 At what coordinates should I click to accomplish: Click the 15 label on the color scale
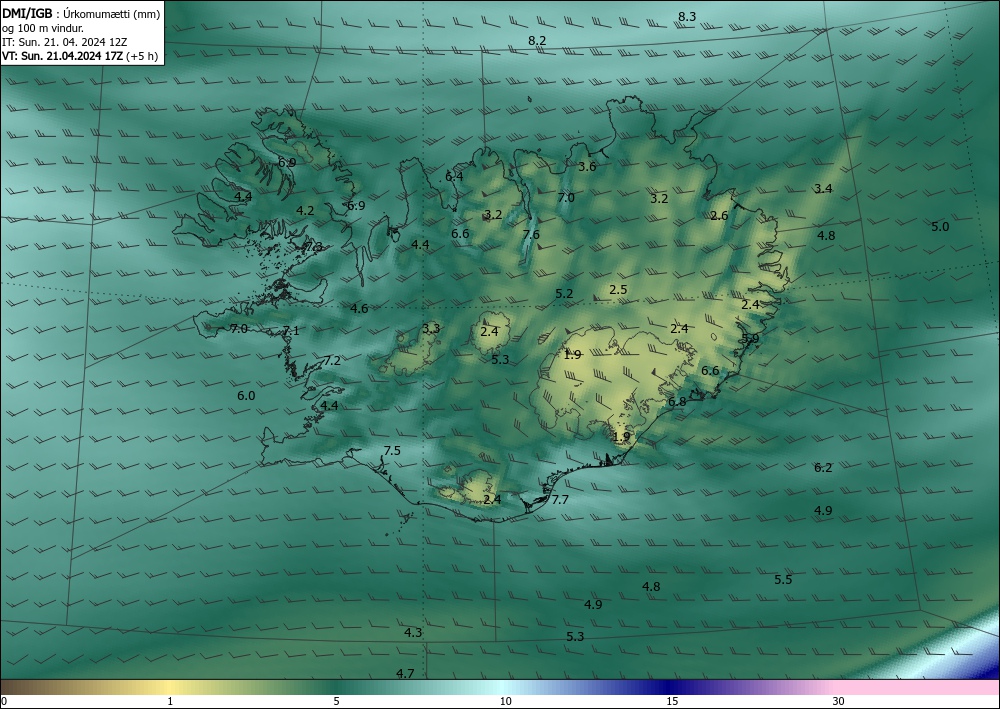[672, 701]
